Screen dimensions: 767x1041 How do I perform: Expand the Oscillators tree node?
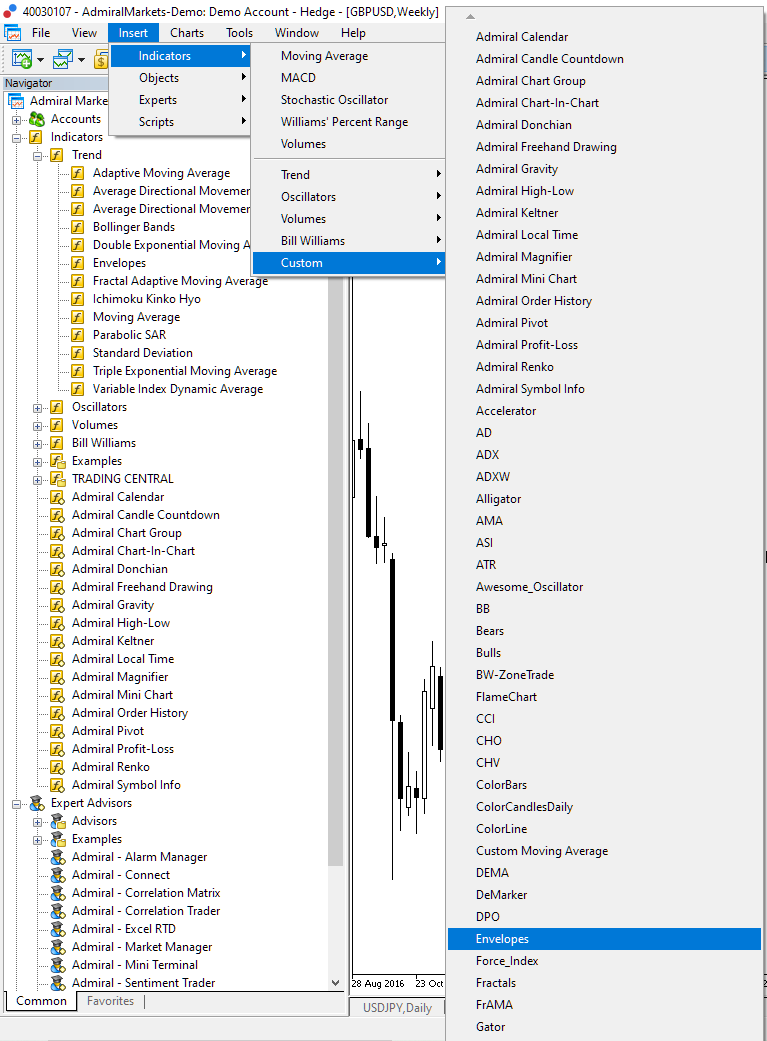point(38,408)
